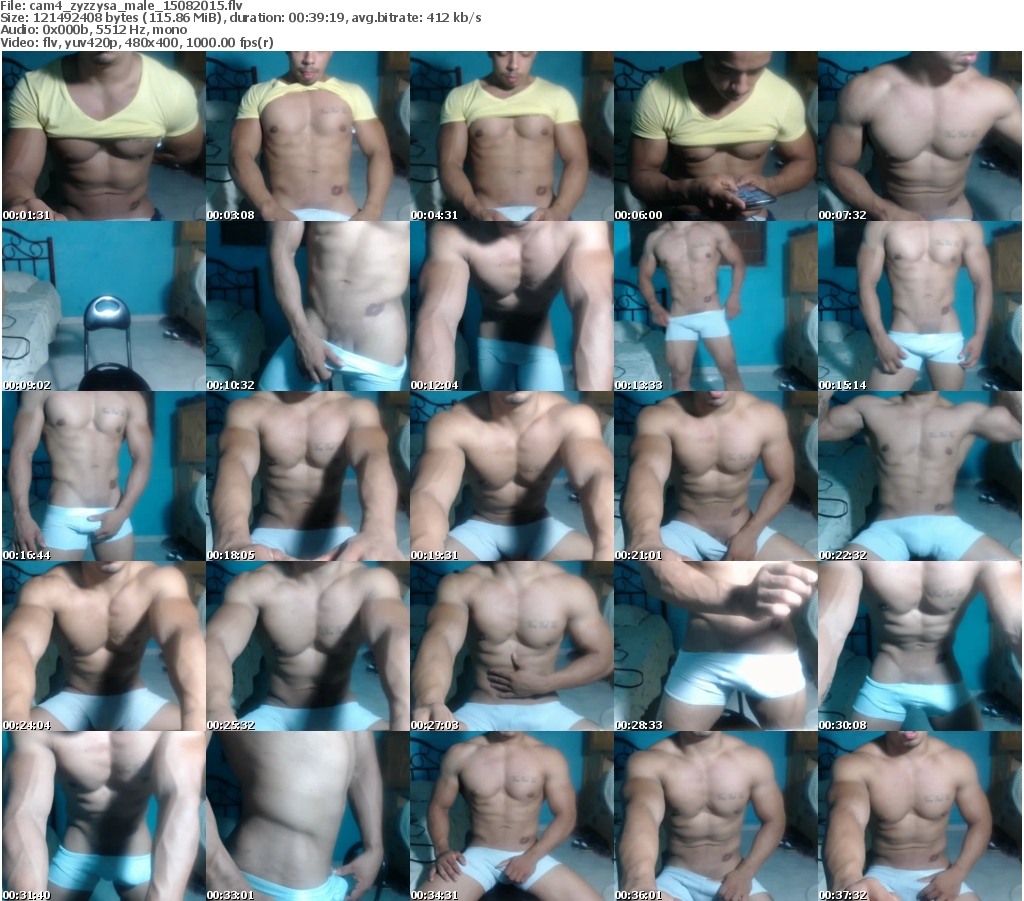Image resolution: width=1024 pixels, height=901 pixels.
Task: Open the frame at timestamp 00:19:31
Action: coord(511,476)
